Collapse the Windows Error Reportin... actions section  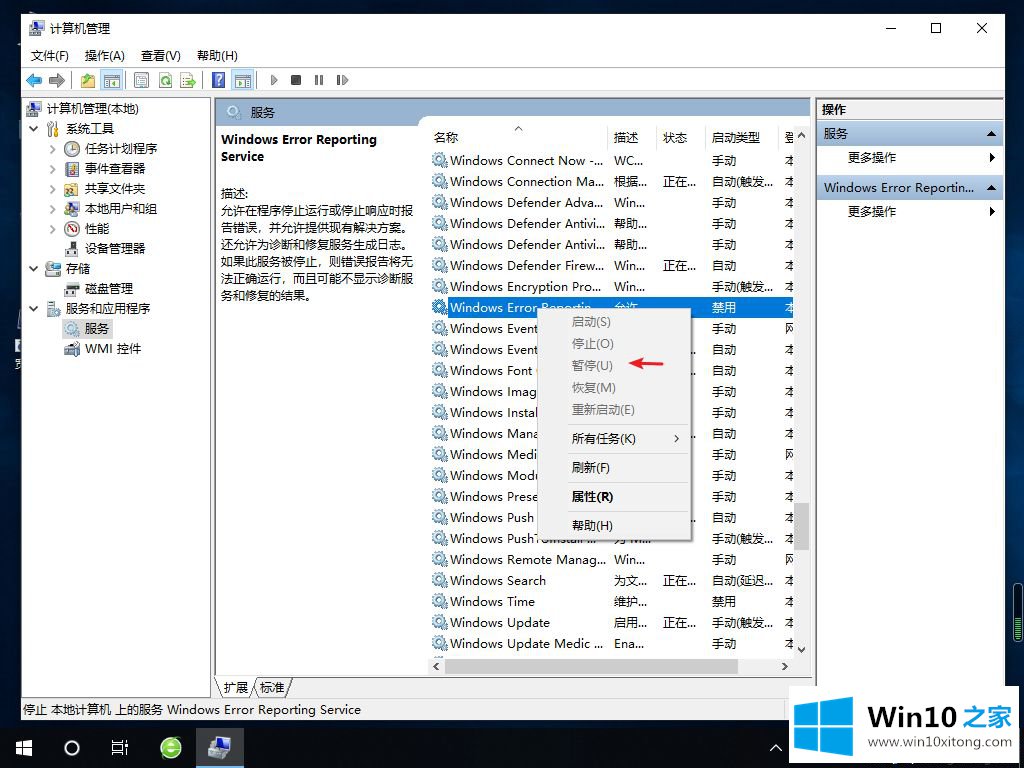pos(991,188)
